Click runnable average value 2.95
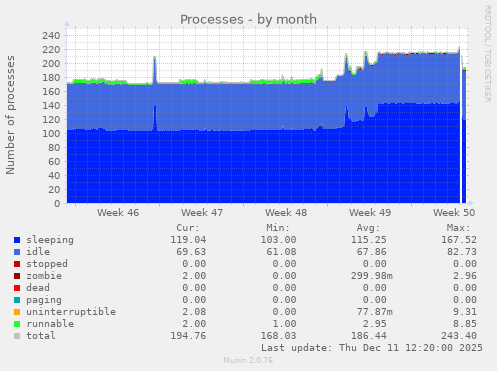497x371 pixels. [x=375, y=324]
